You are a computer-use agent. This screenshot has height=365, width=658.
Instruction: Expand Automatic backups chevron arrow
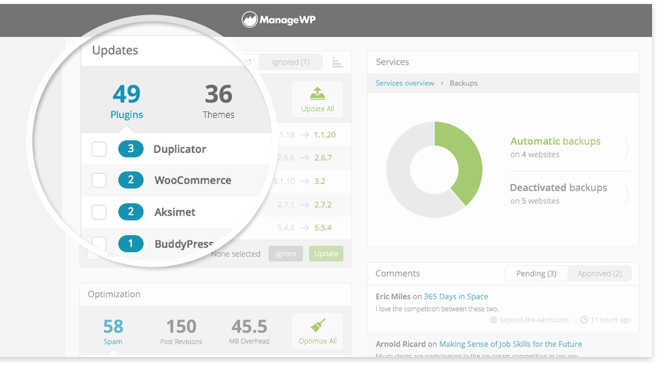[x=627, y=148]
